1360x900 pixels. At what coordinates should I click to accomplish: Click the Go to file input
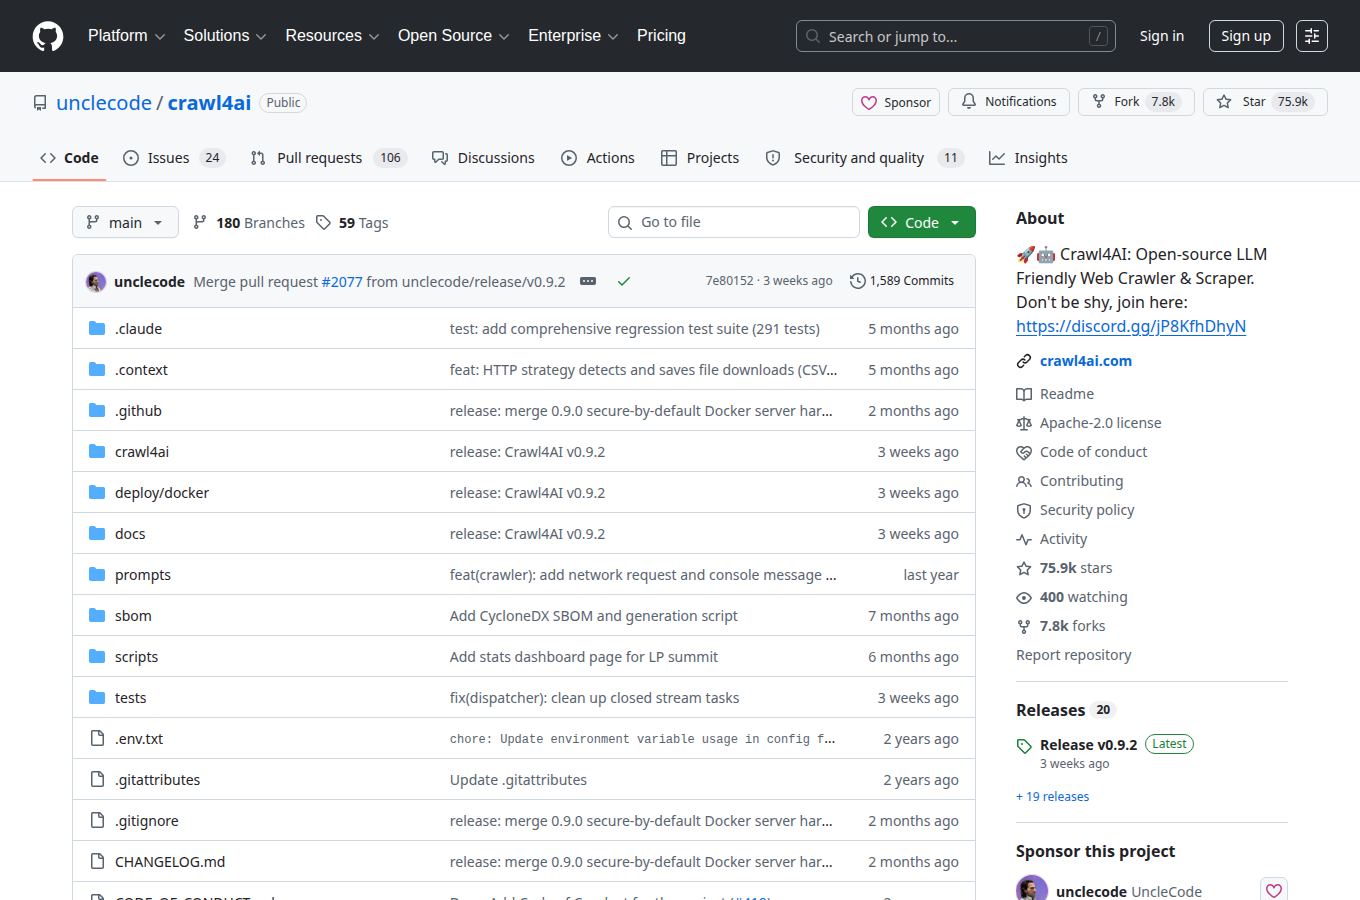tap(734, 222)
